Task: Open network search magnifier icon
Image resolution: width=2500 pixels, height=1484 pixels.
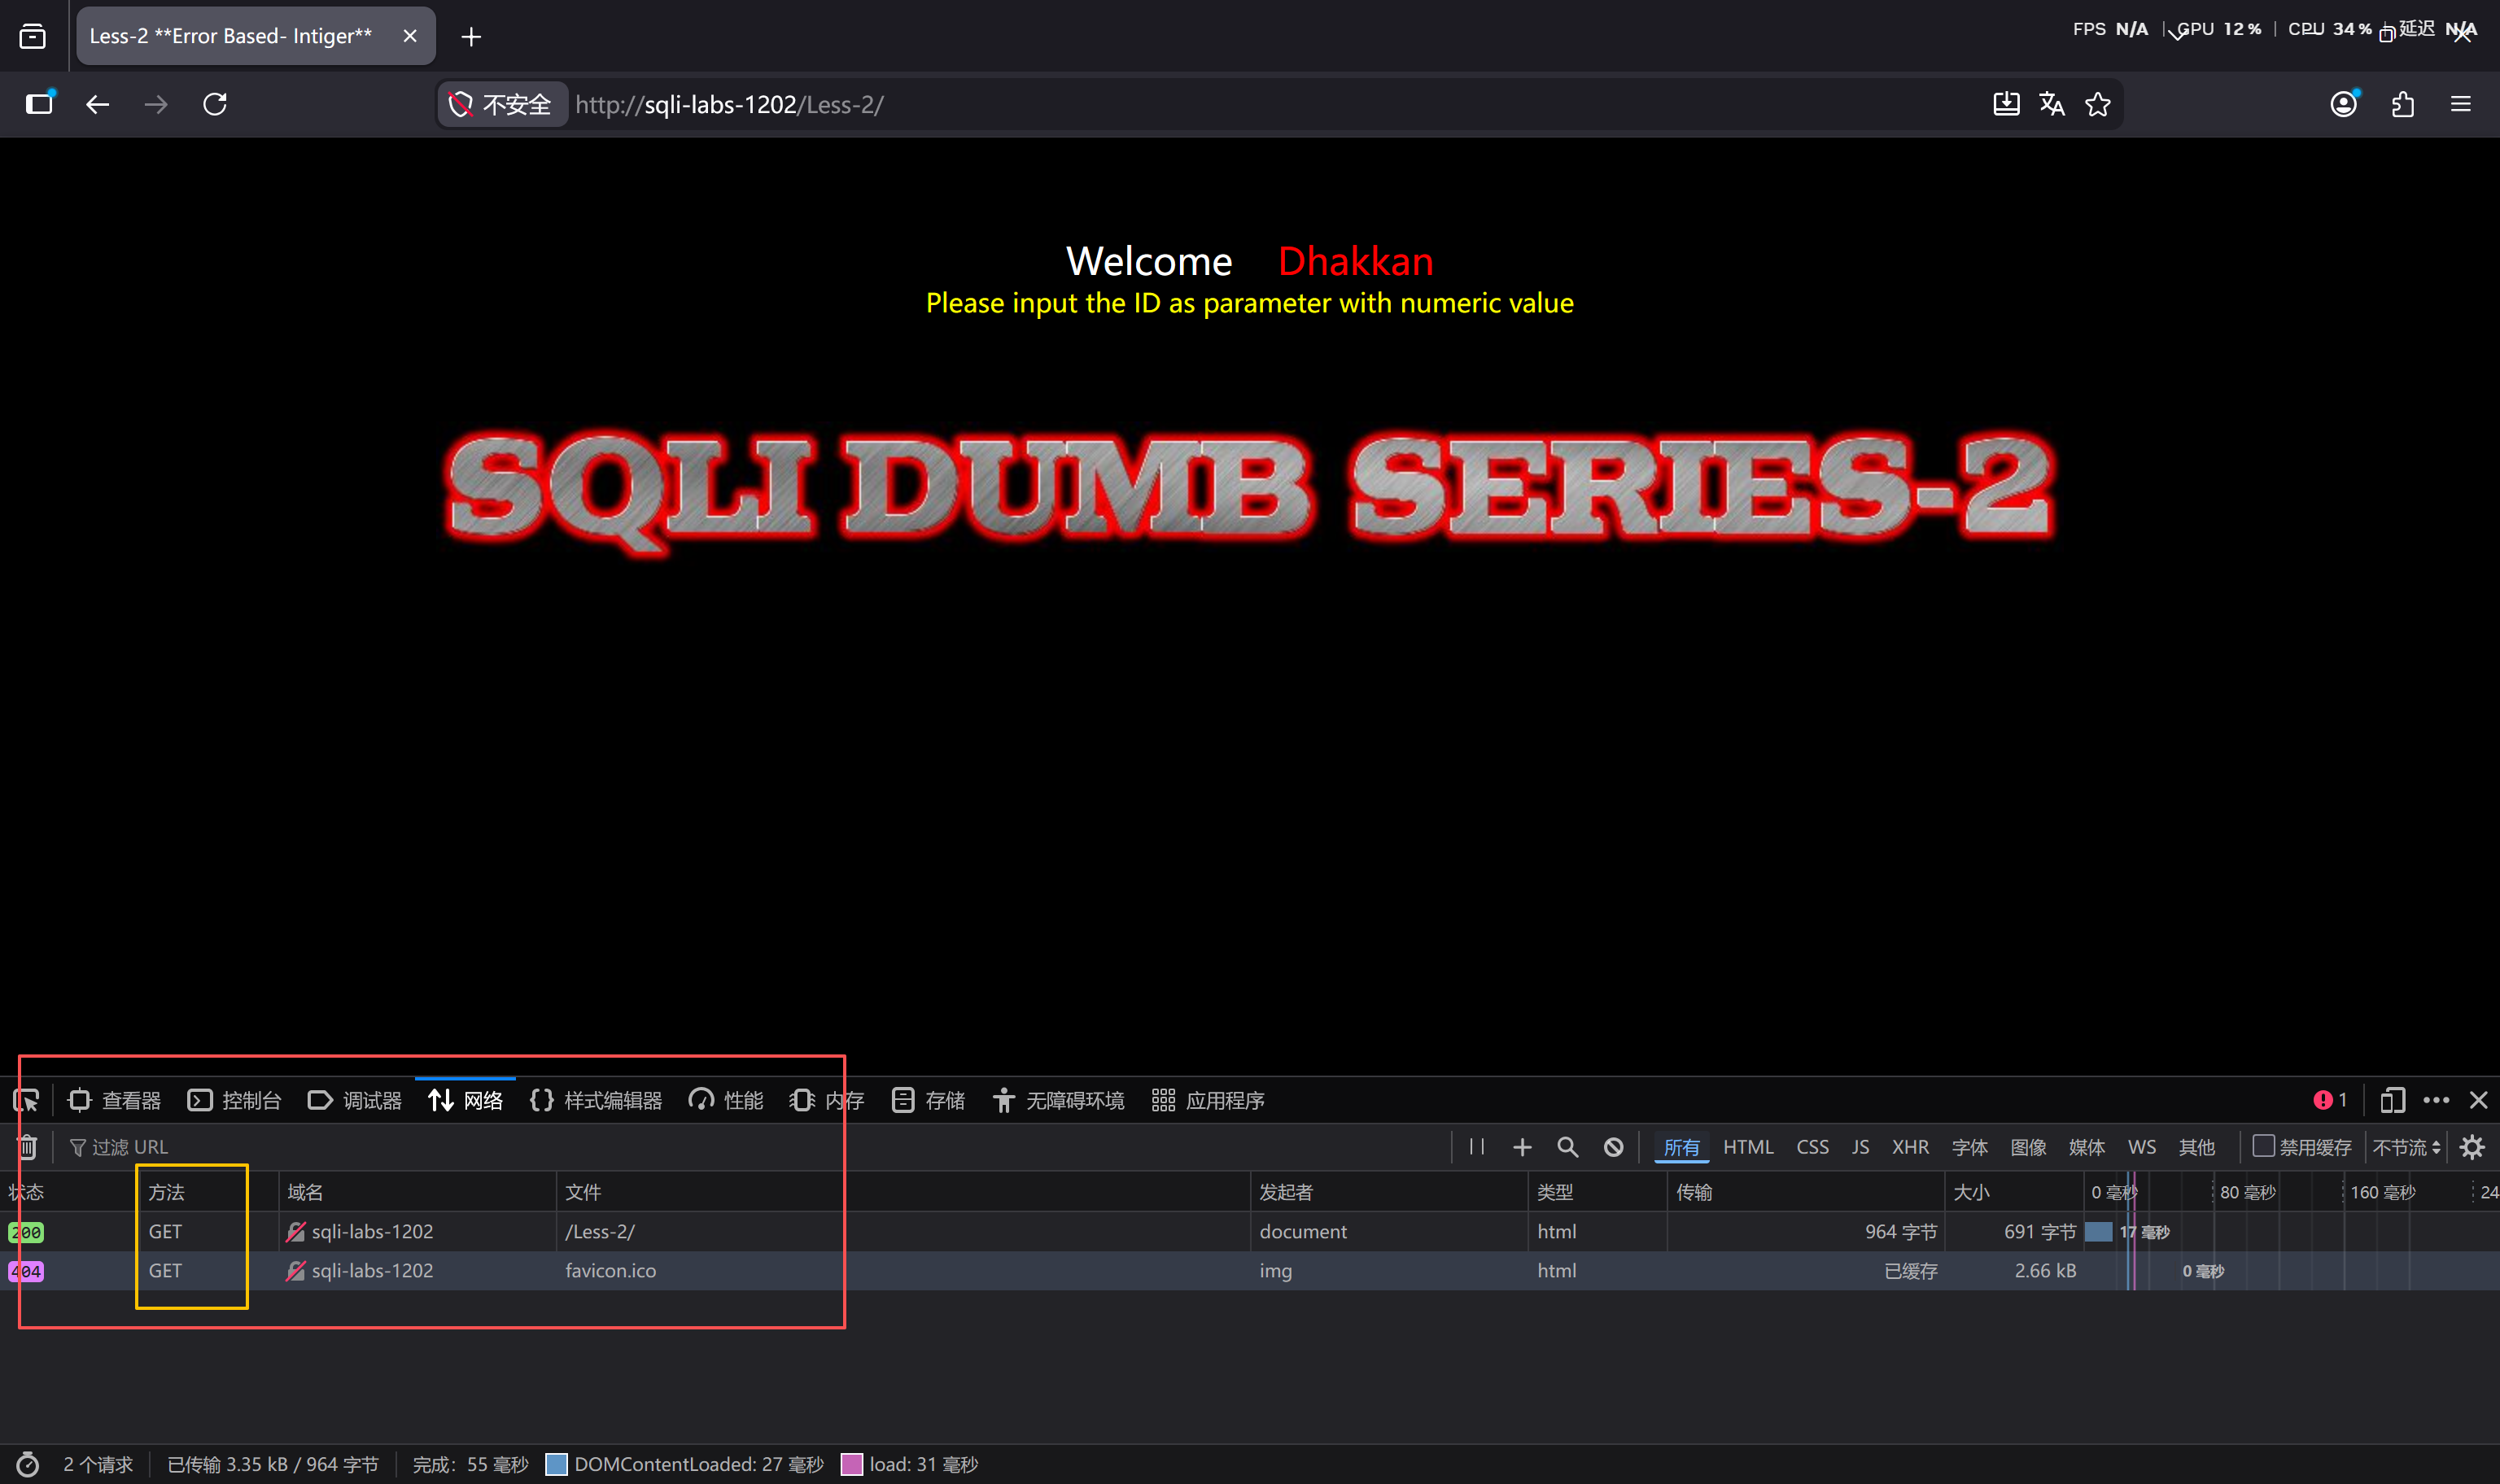Action: click(x=1567, y=1147)
